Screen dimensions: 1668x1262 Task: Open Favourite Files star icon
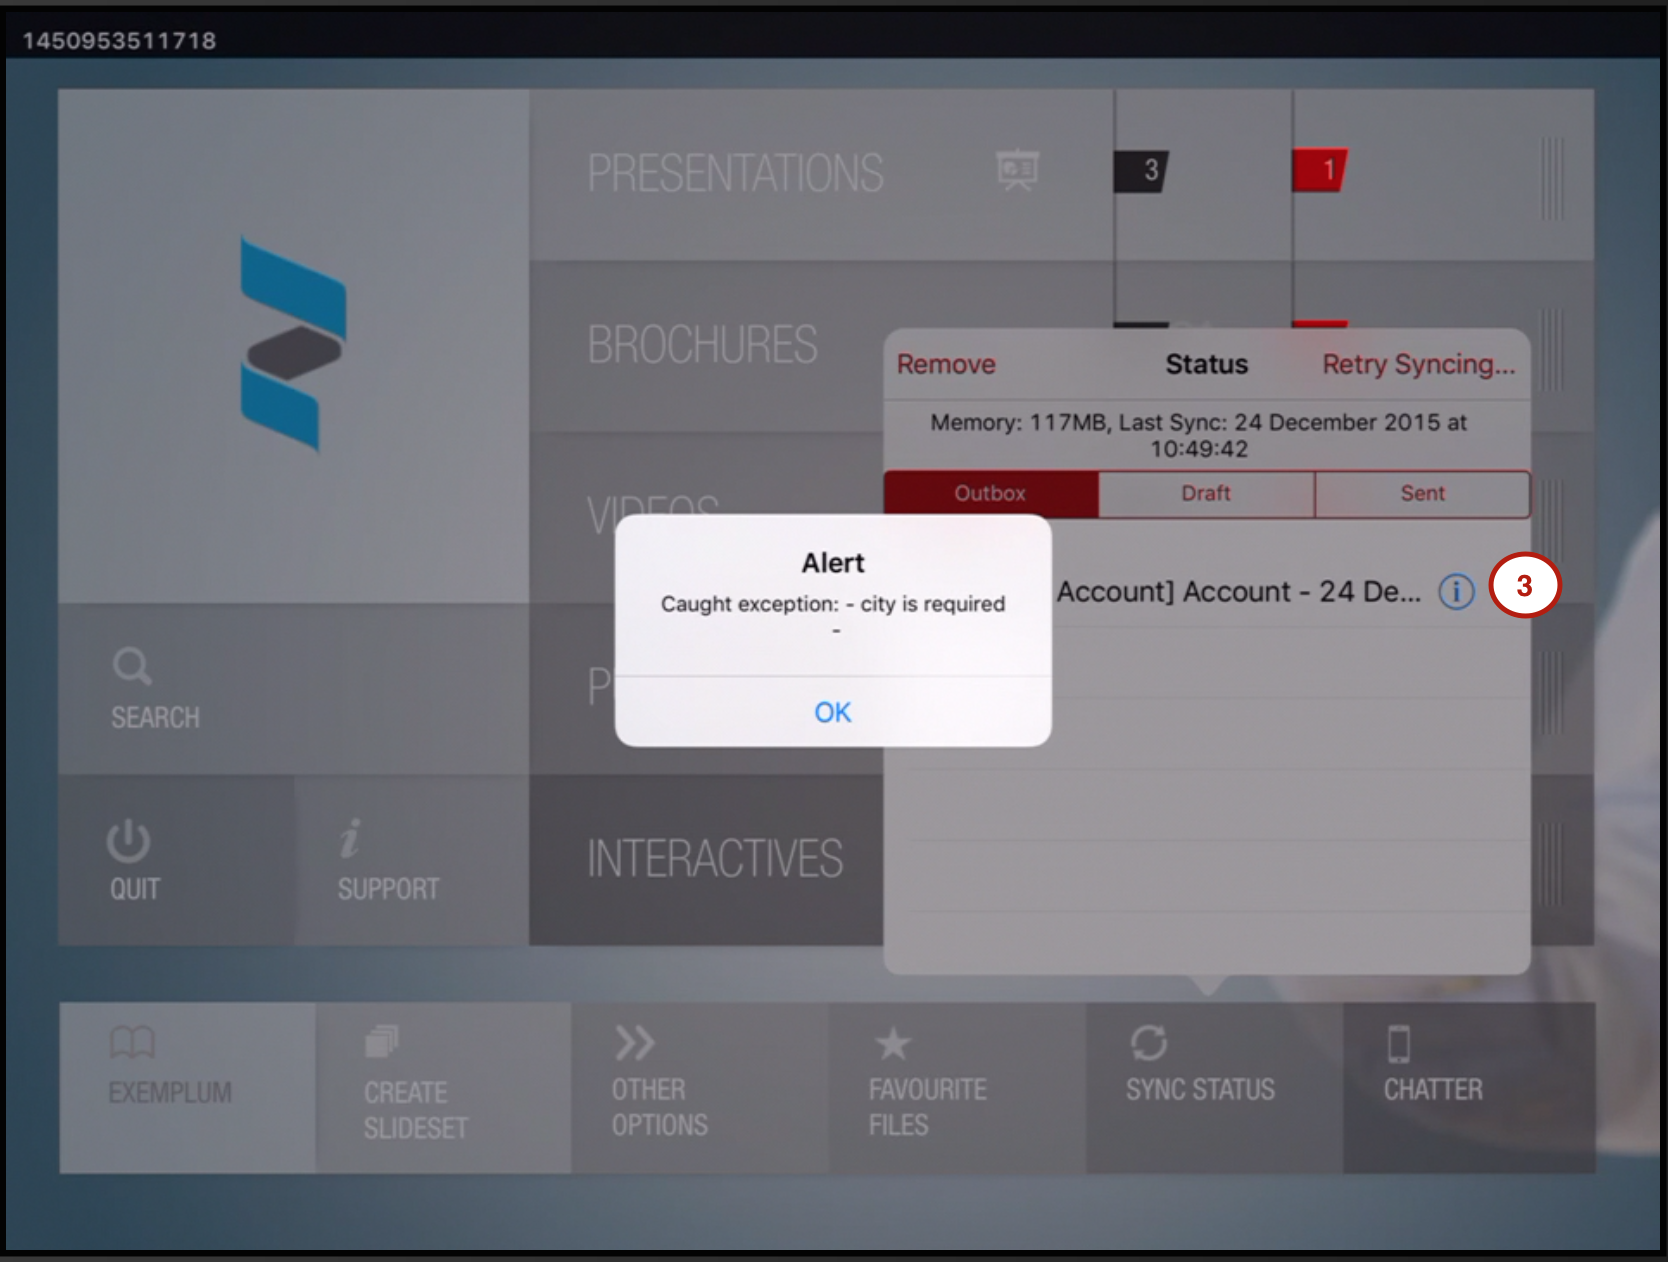coord(892,1044)
